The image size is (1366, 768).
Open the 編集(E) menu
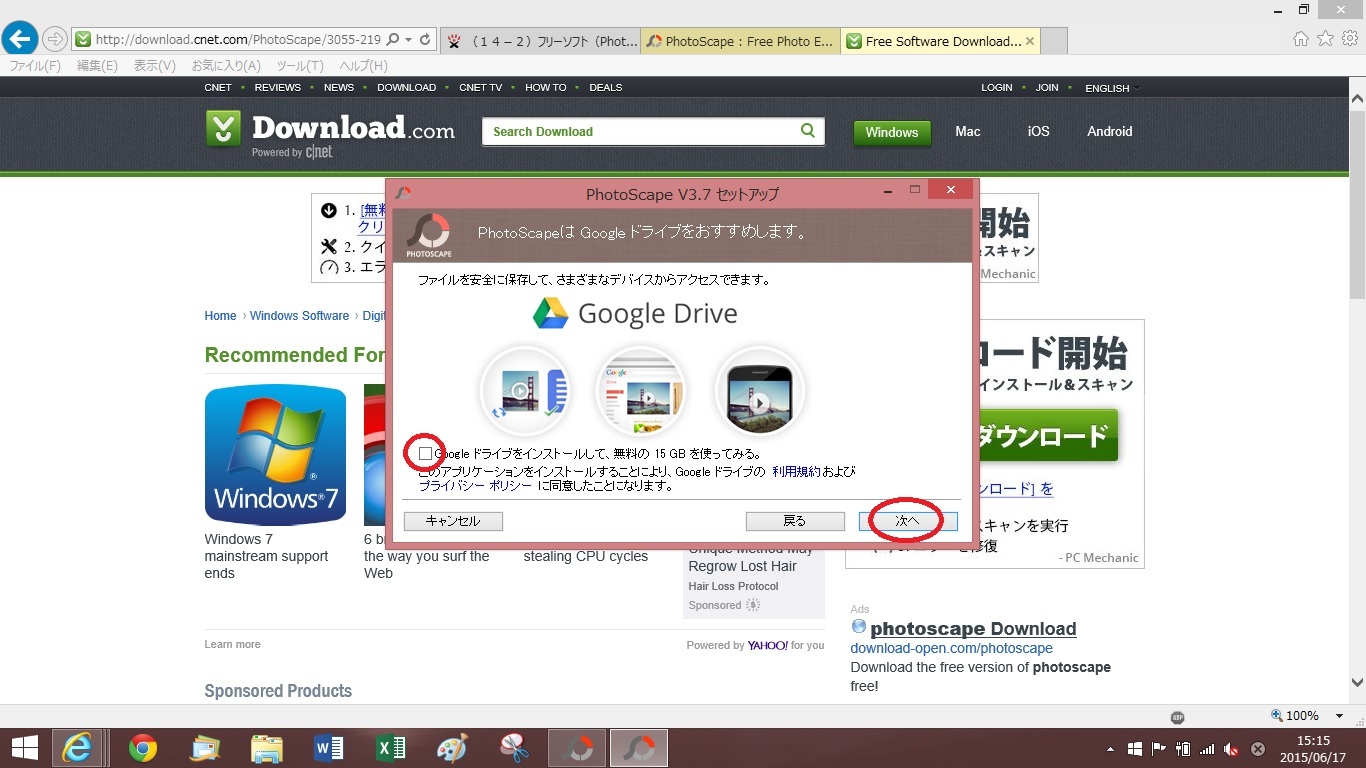[97, 65]
